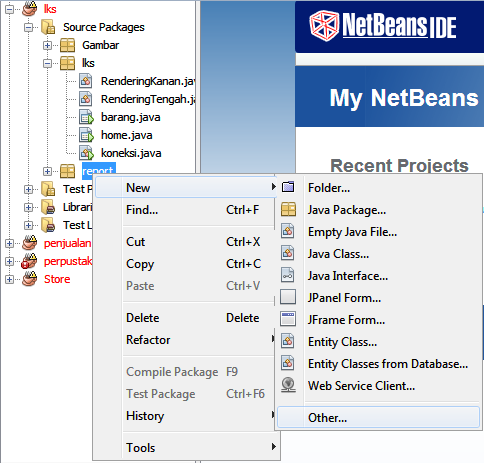The height and width of the screenshot is (463, 484).
Task: Click the RenderingTengah.java file icon
Action: pos(86,99)
